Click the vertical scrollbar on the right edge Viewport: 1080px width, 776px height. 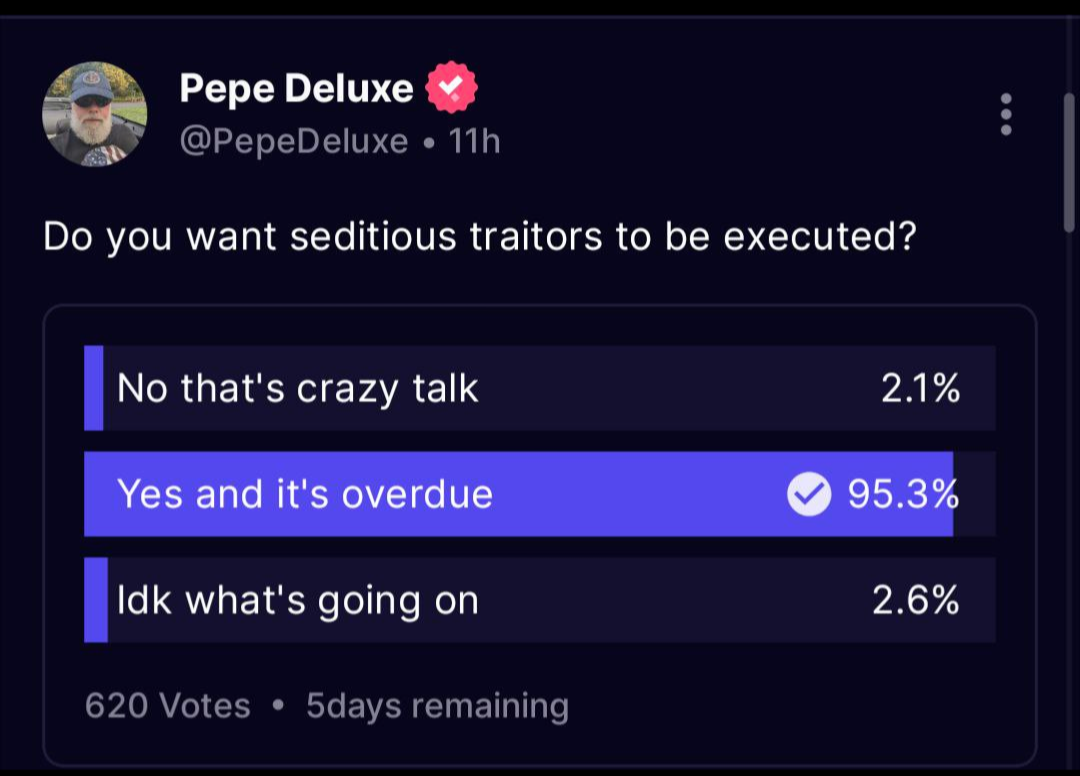coord(1069,160)
